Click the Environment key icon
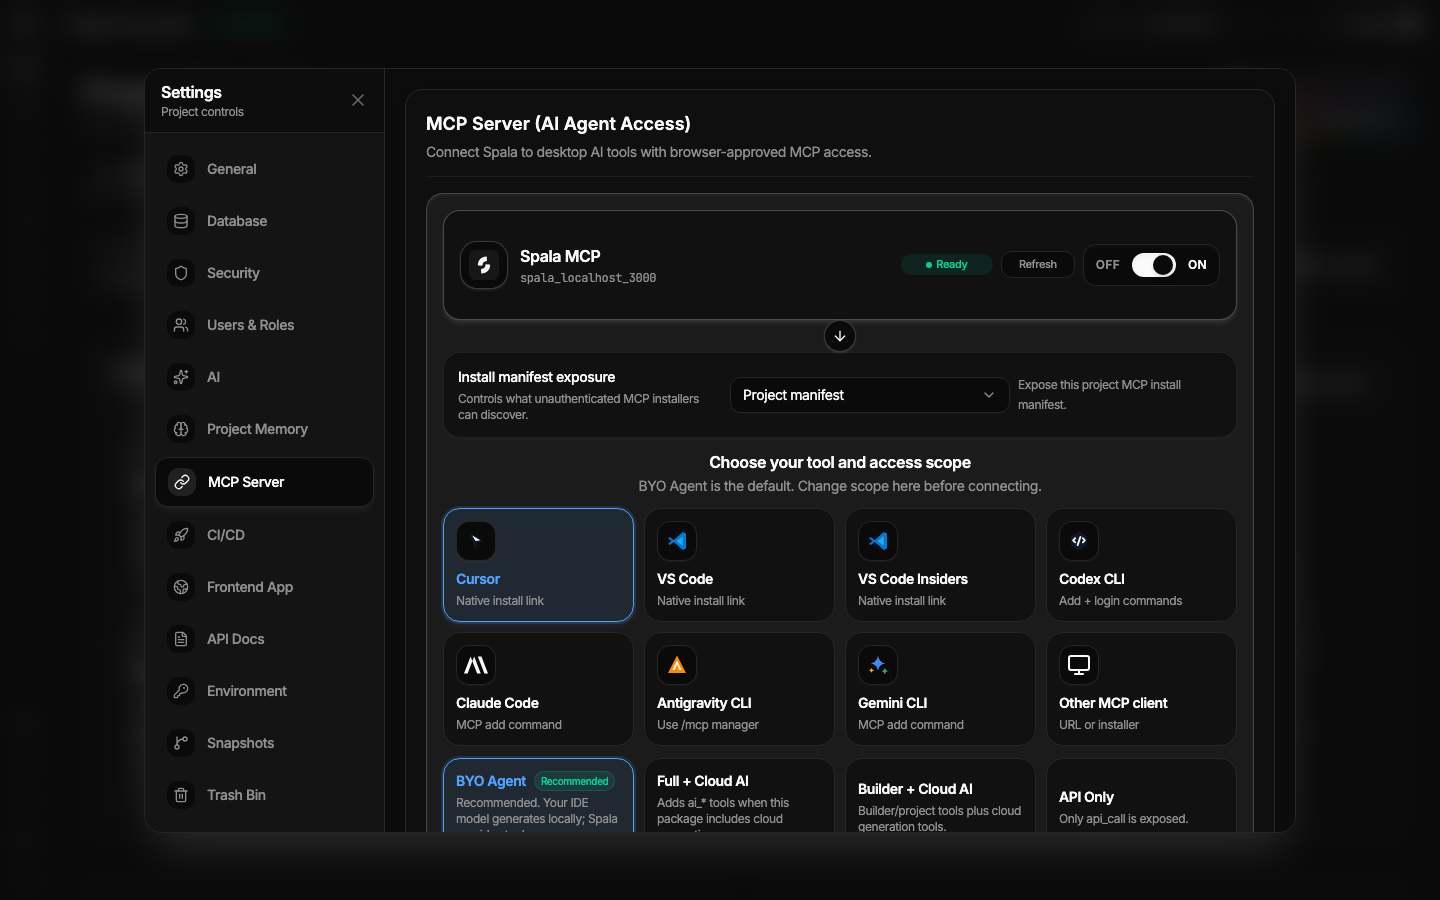 (181, 691)
